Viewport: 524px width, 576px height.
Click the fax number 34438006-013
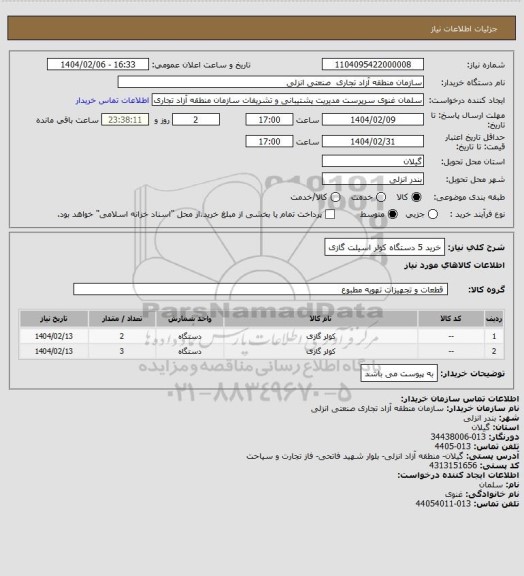[458, 437]
